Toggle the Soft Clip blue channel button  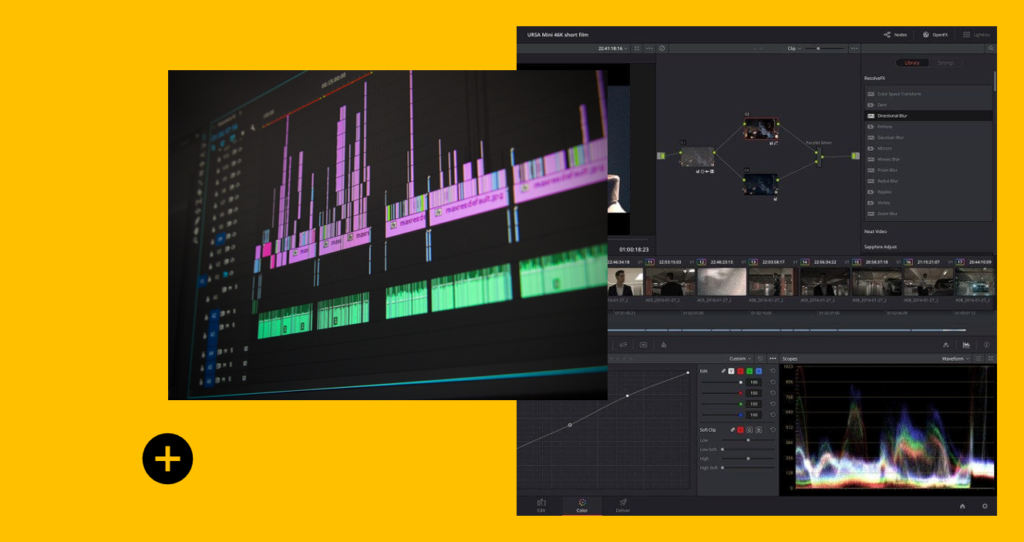tap(759, 430)
